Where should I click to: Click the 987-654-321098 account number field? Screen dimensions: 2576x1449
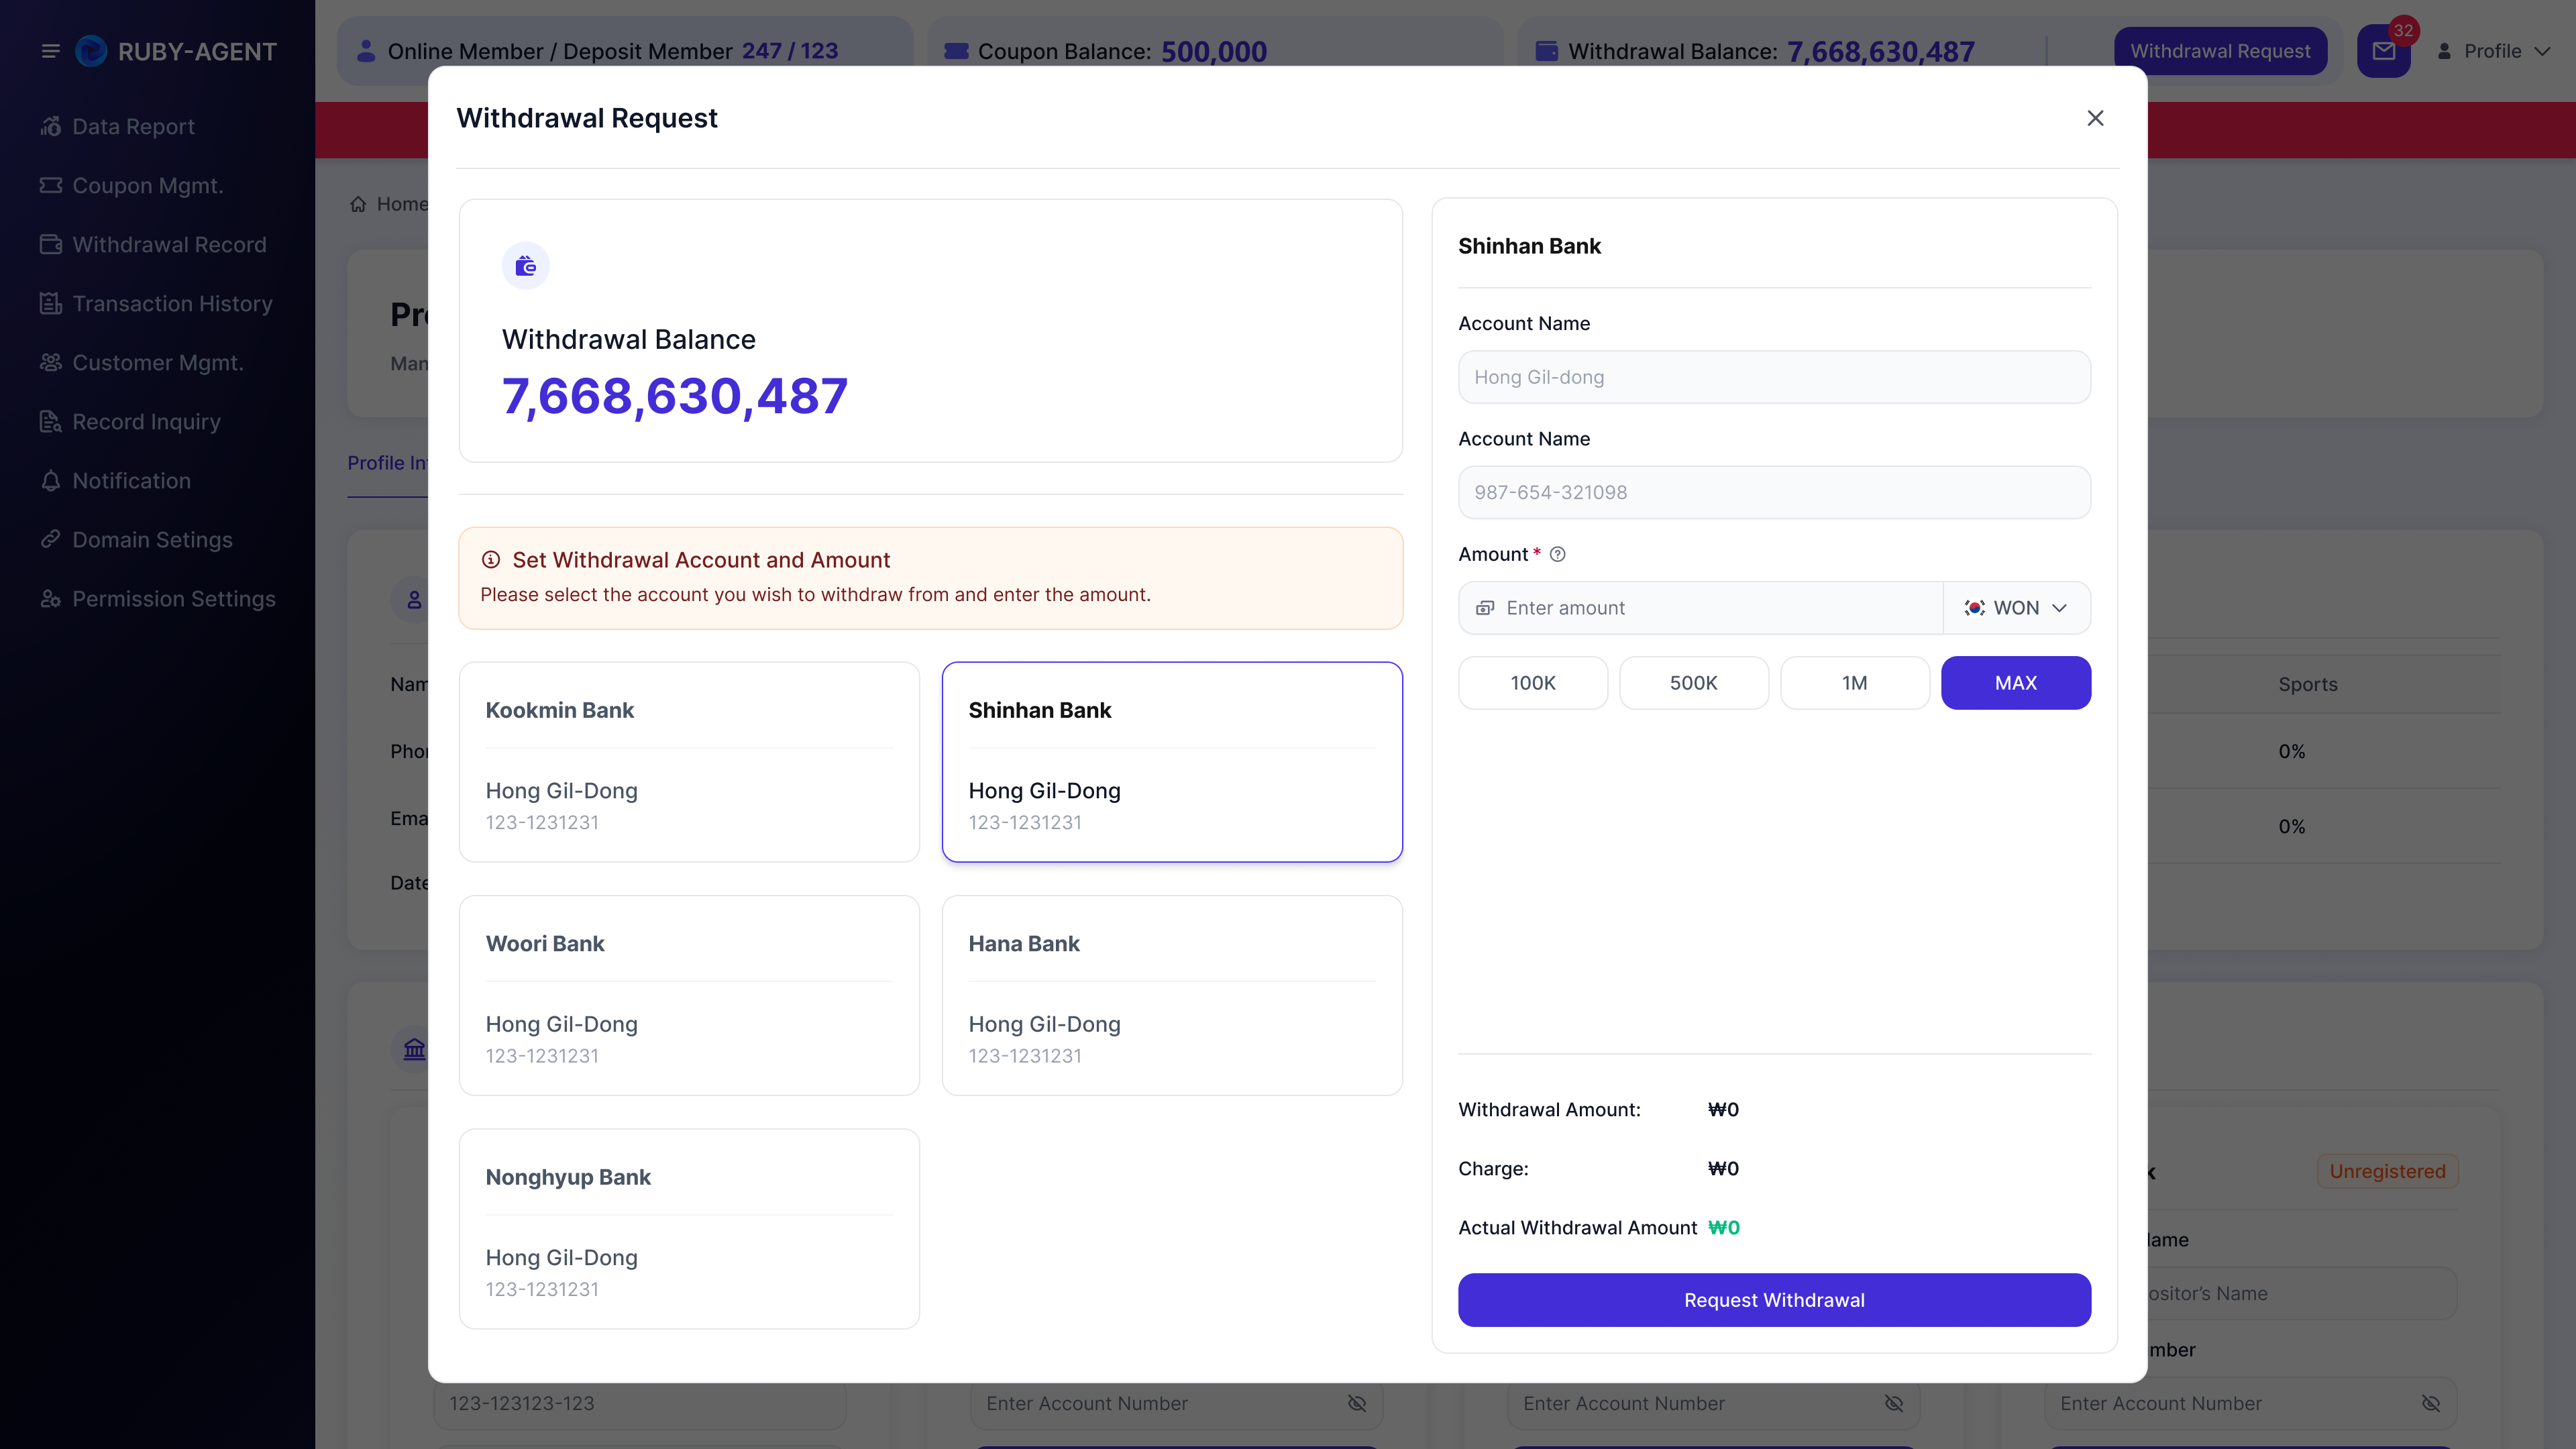coord(1774,492)
